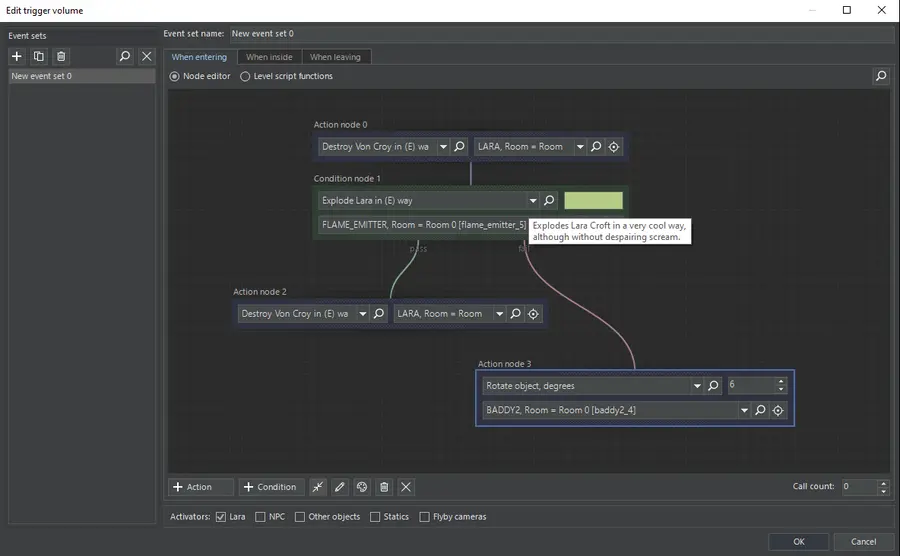Add a new event set
The width and height of the screenshot is (900, 556).
click(x=17, y=57)
